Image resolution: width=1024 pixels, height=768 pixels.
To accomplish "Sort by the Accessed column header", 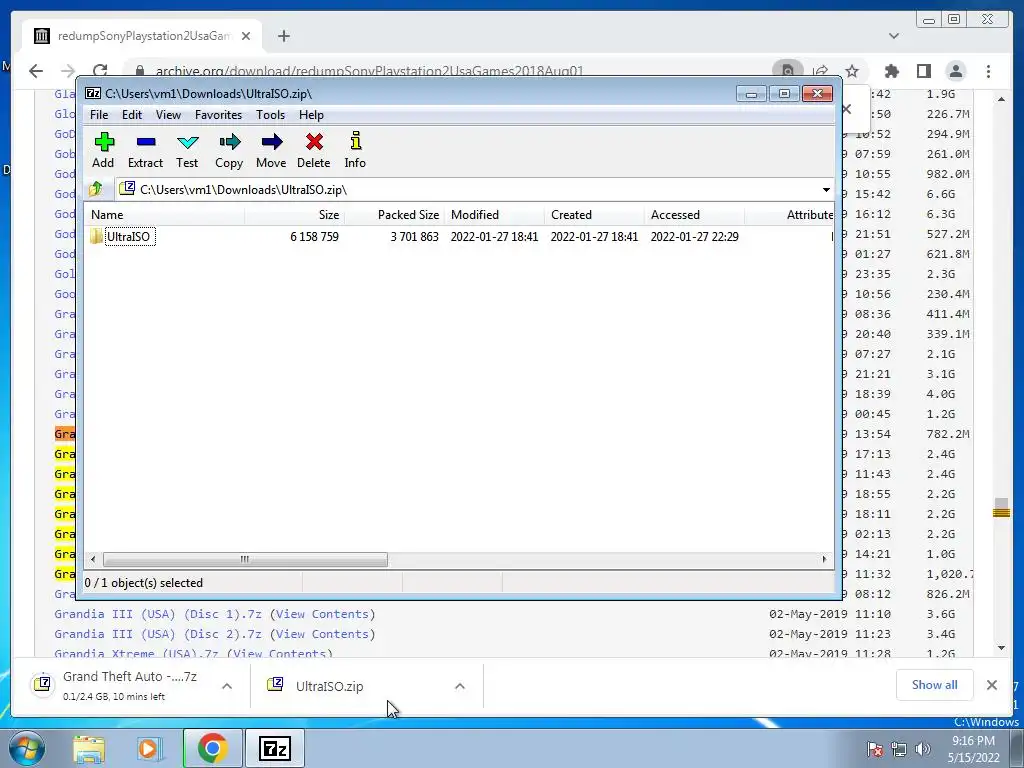I will click(694, 215).
